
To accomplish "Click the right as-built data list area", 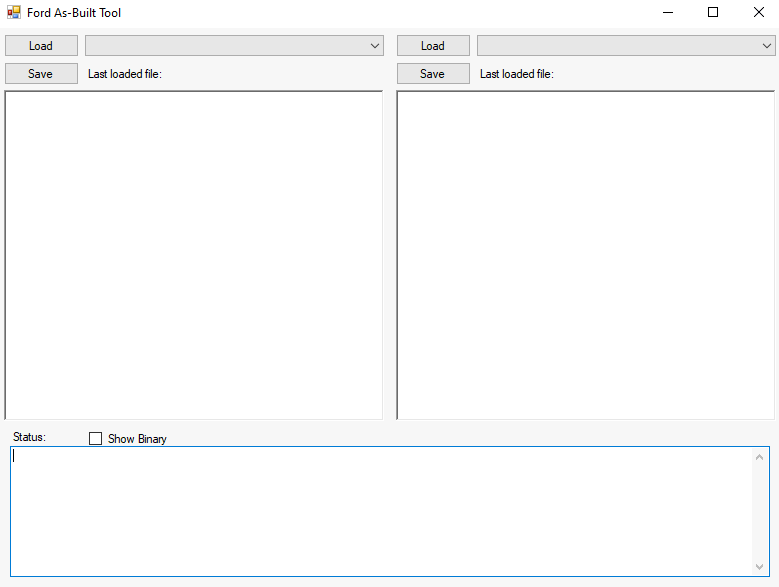I will pos(586,255).
